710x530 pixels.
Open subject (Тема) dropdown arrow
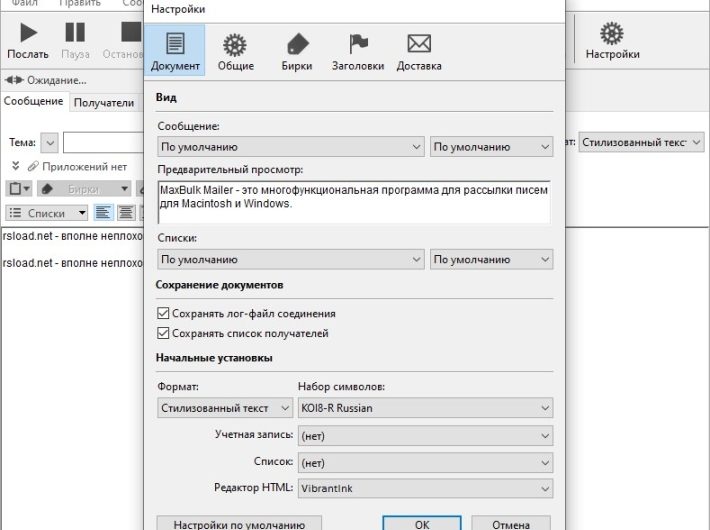[49, 143]
